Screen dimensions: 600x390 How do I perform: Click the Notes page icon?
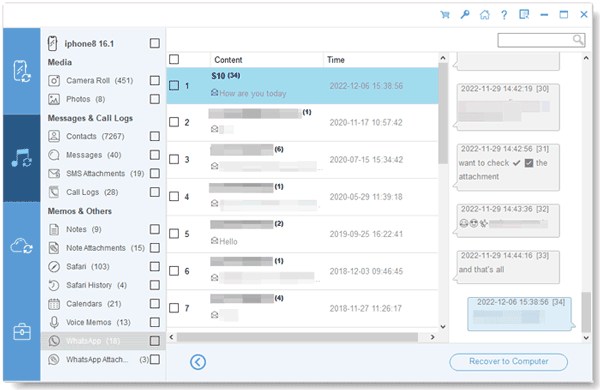pyautogui.click(x=54, y=230)
